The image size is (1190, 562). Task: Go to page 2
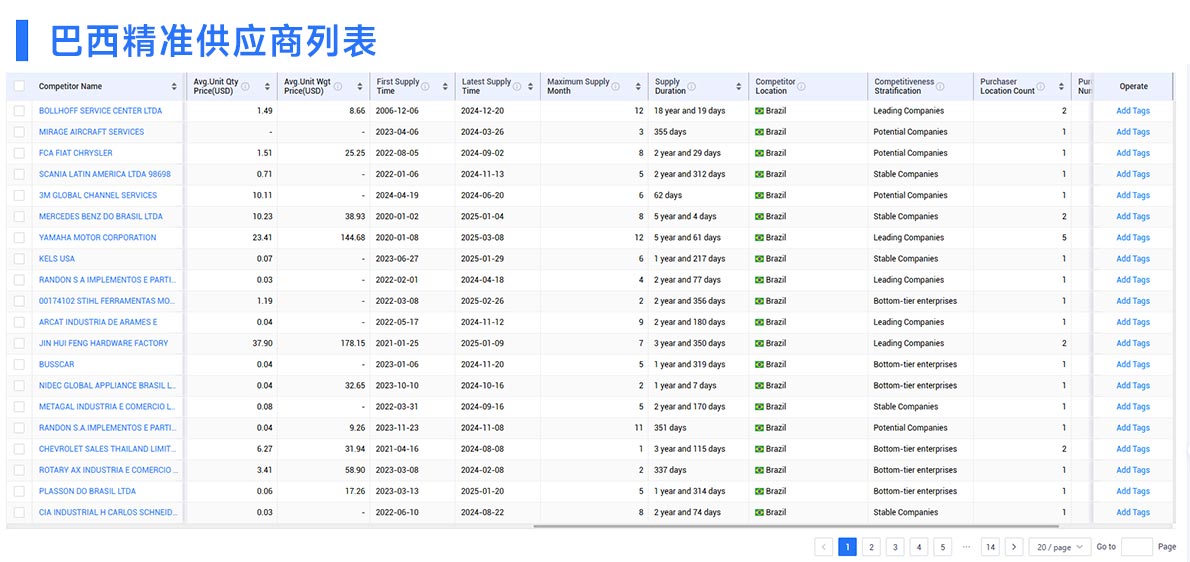[x=871, y=546]
